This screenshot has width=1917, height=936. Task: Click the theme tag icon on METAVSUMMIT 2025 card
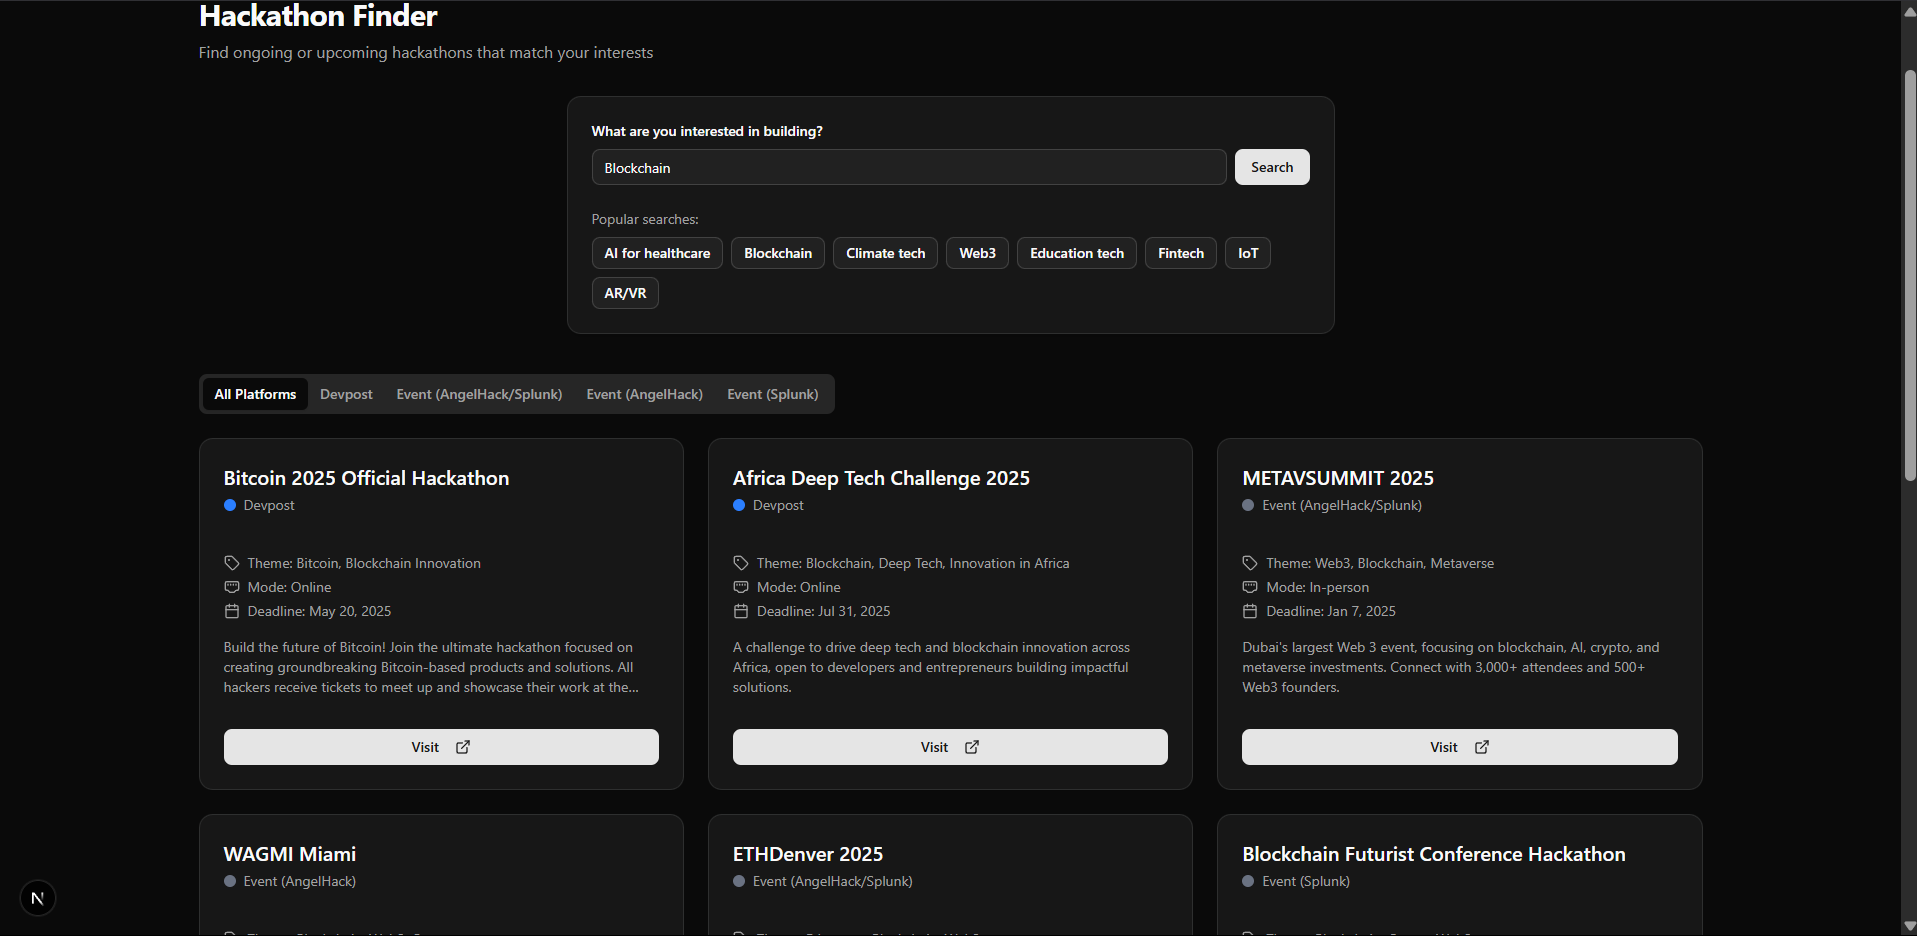click(x=1250, y=563)
